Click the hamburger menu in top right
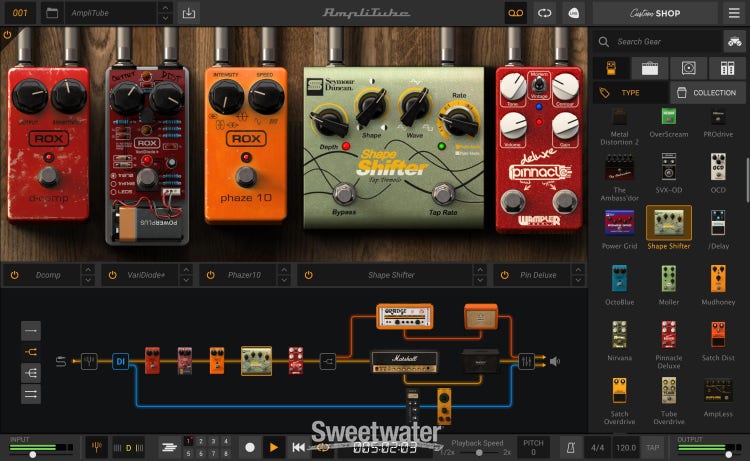750x461 pixels. [733, 13]
